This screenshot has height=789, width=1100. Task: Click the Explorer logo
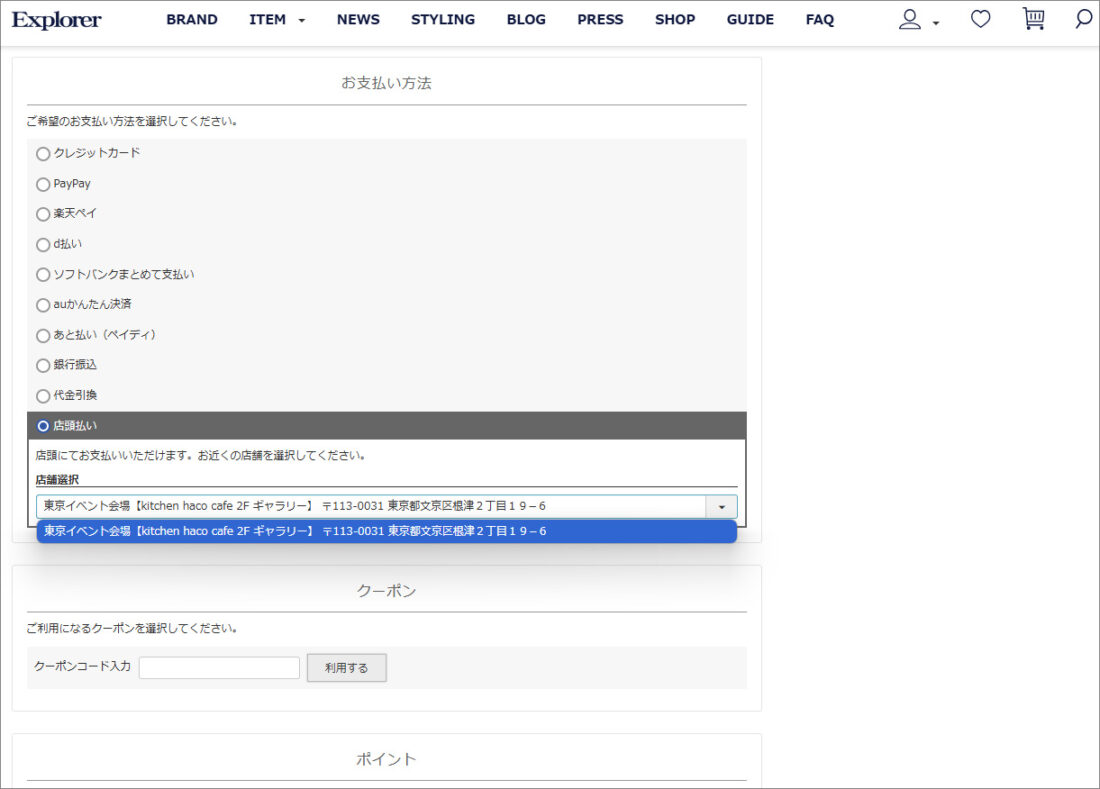(x=56, y=20)
